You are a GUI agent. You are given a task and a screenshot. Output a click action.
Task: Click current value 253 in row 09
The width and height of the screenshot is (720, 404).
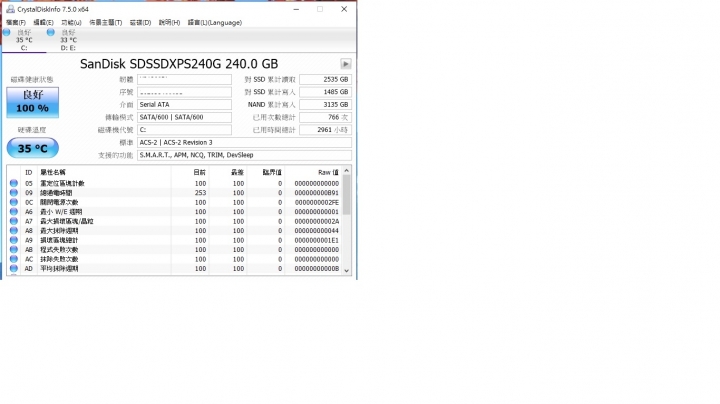click(x=200, y=193)
